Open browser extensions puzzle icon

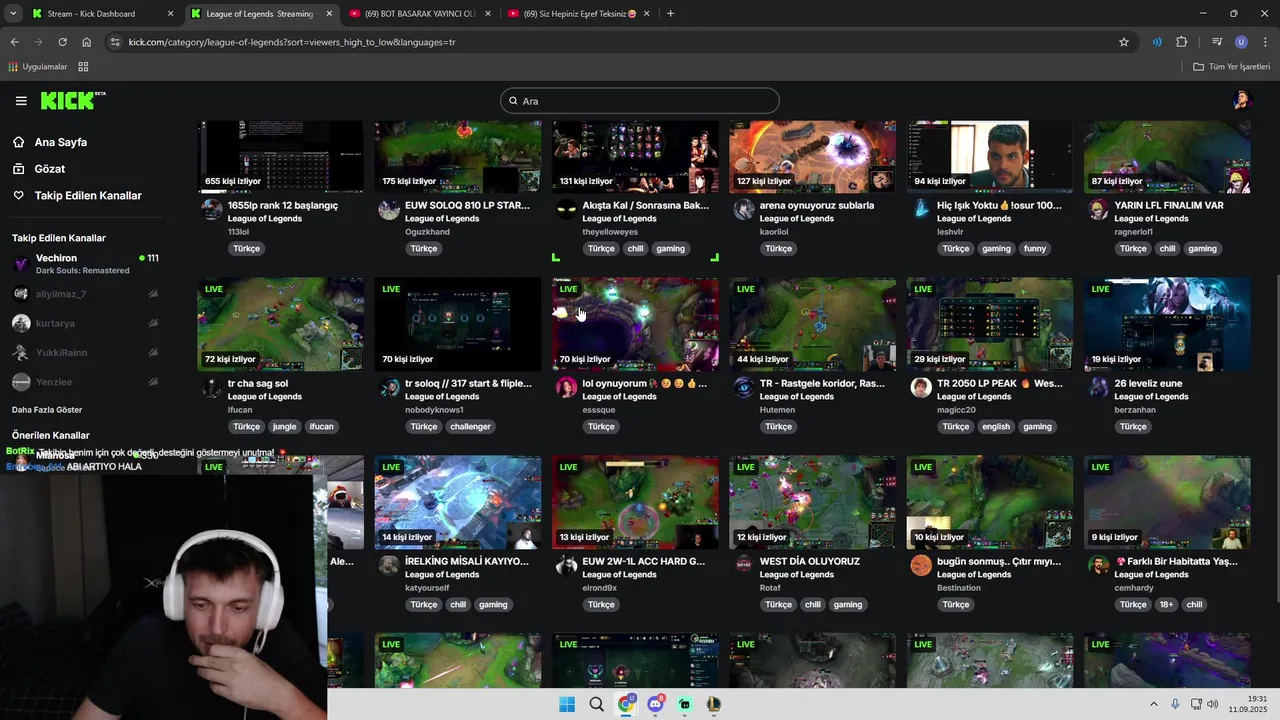coord(1181,42)
